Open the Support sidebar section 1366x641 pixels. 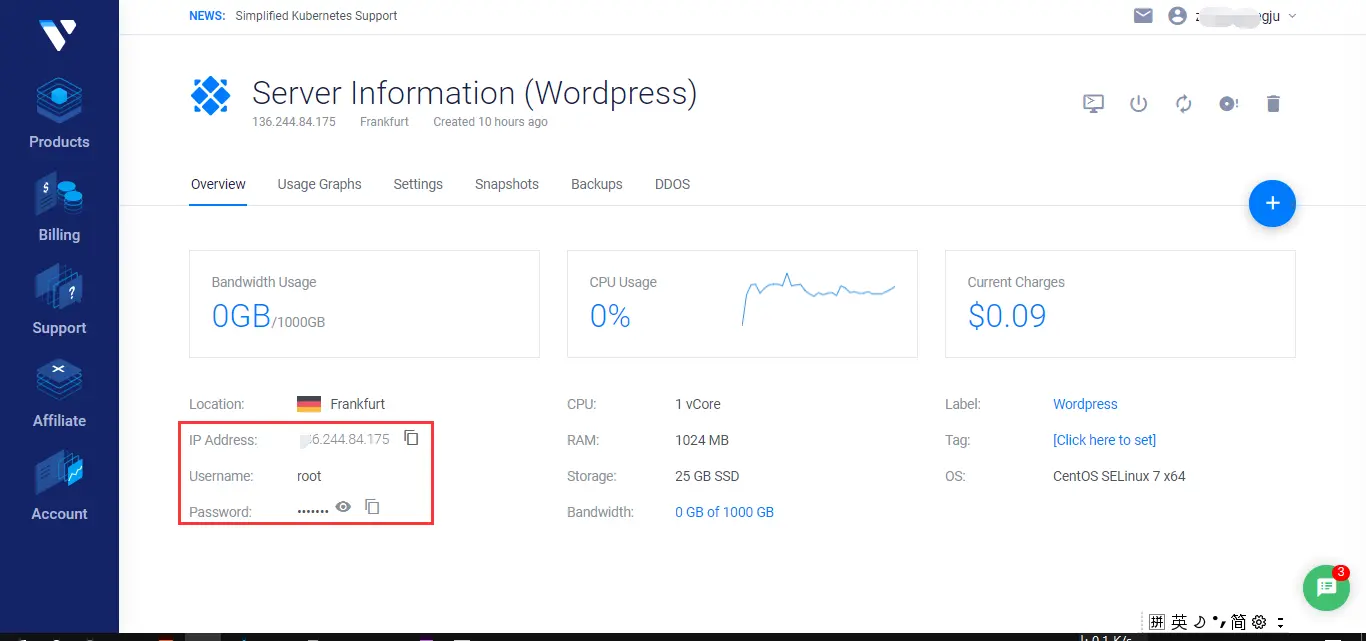pyautogui.click(x=58, y=299)
